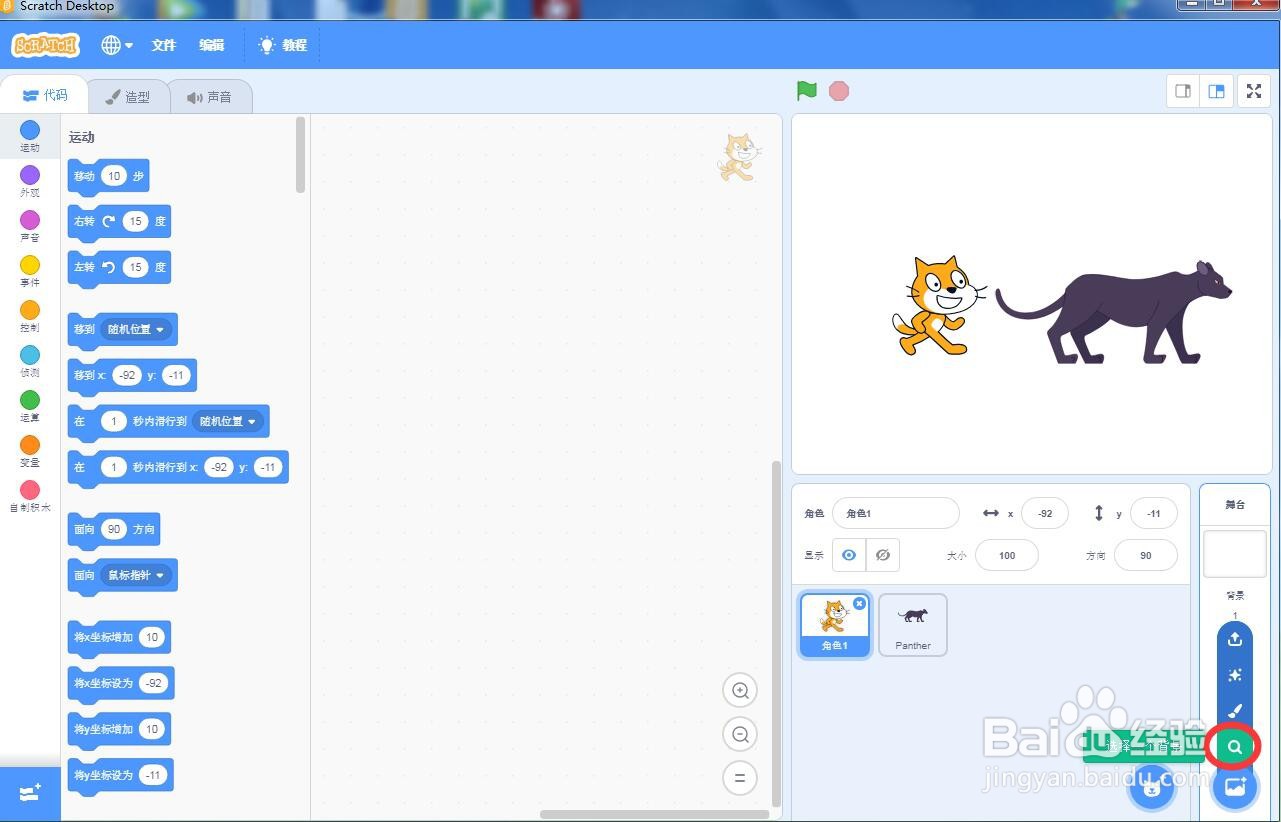Start project with green flag
Screen dimensions: 1281x822
[807, 91]
